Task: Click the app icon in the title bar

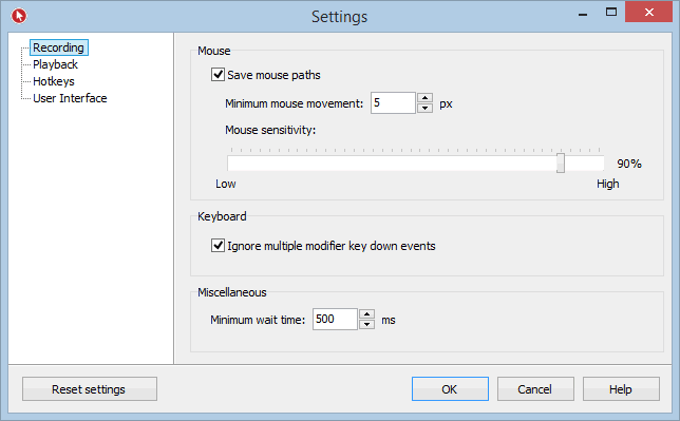Action: (19, 15)
